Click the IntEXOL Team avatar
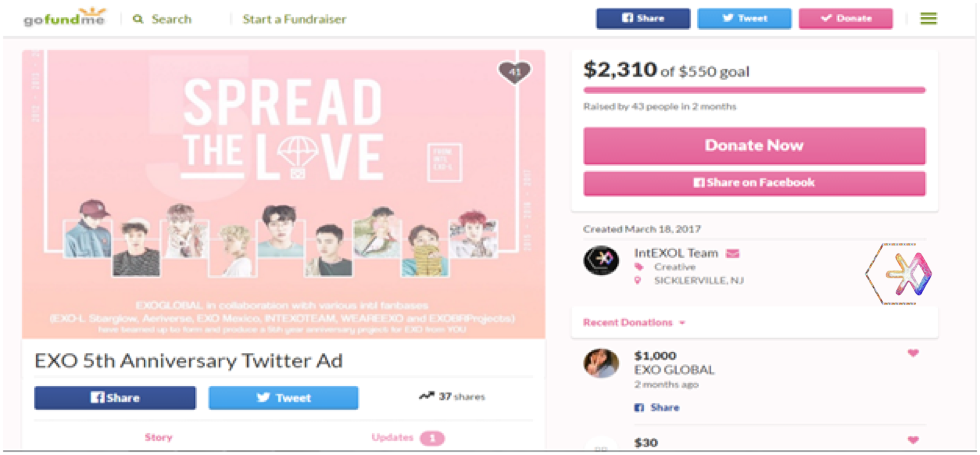Image resolution: width=980 pixels, height=455 pixels. (x=601, y=260)
